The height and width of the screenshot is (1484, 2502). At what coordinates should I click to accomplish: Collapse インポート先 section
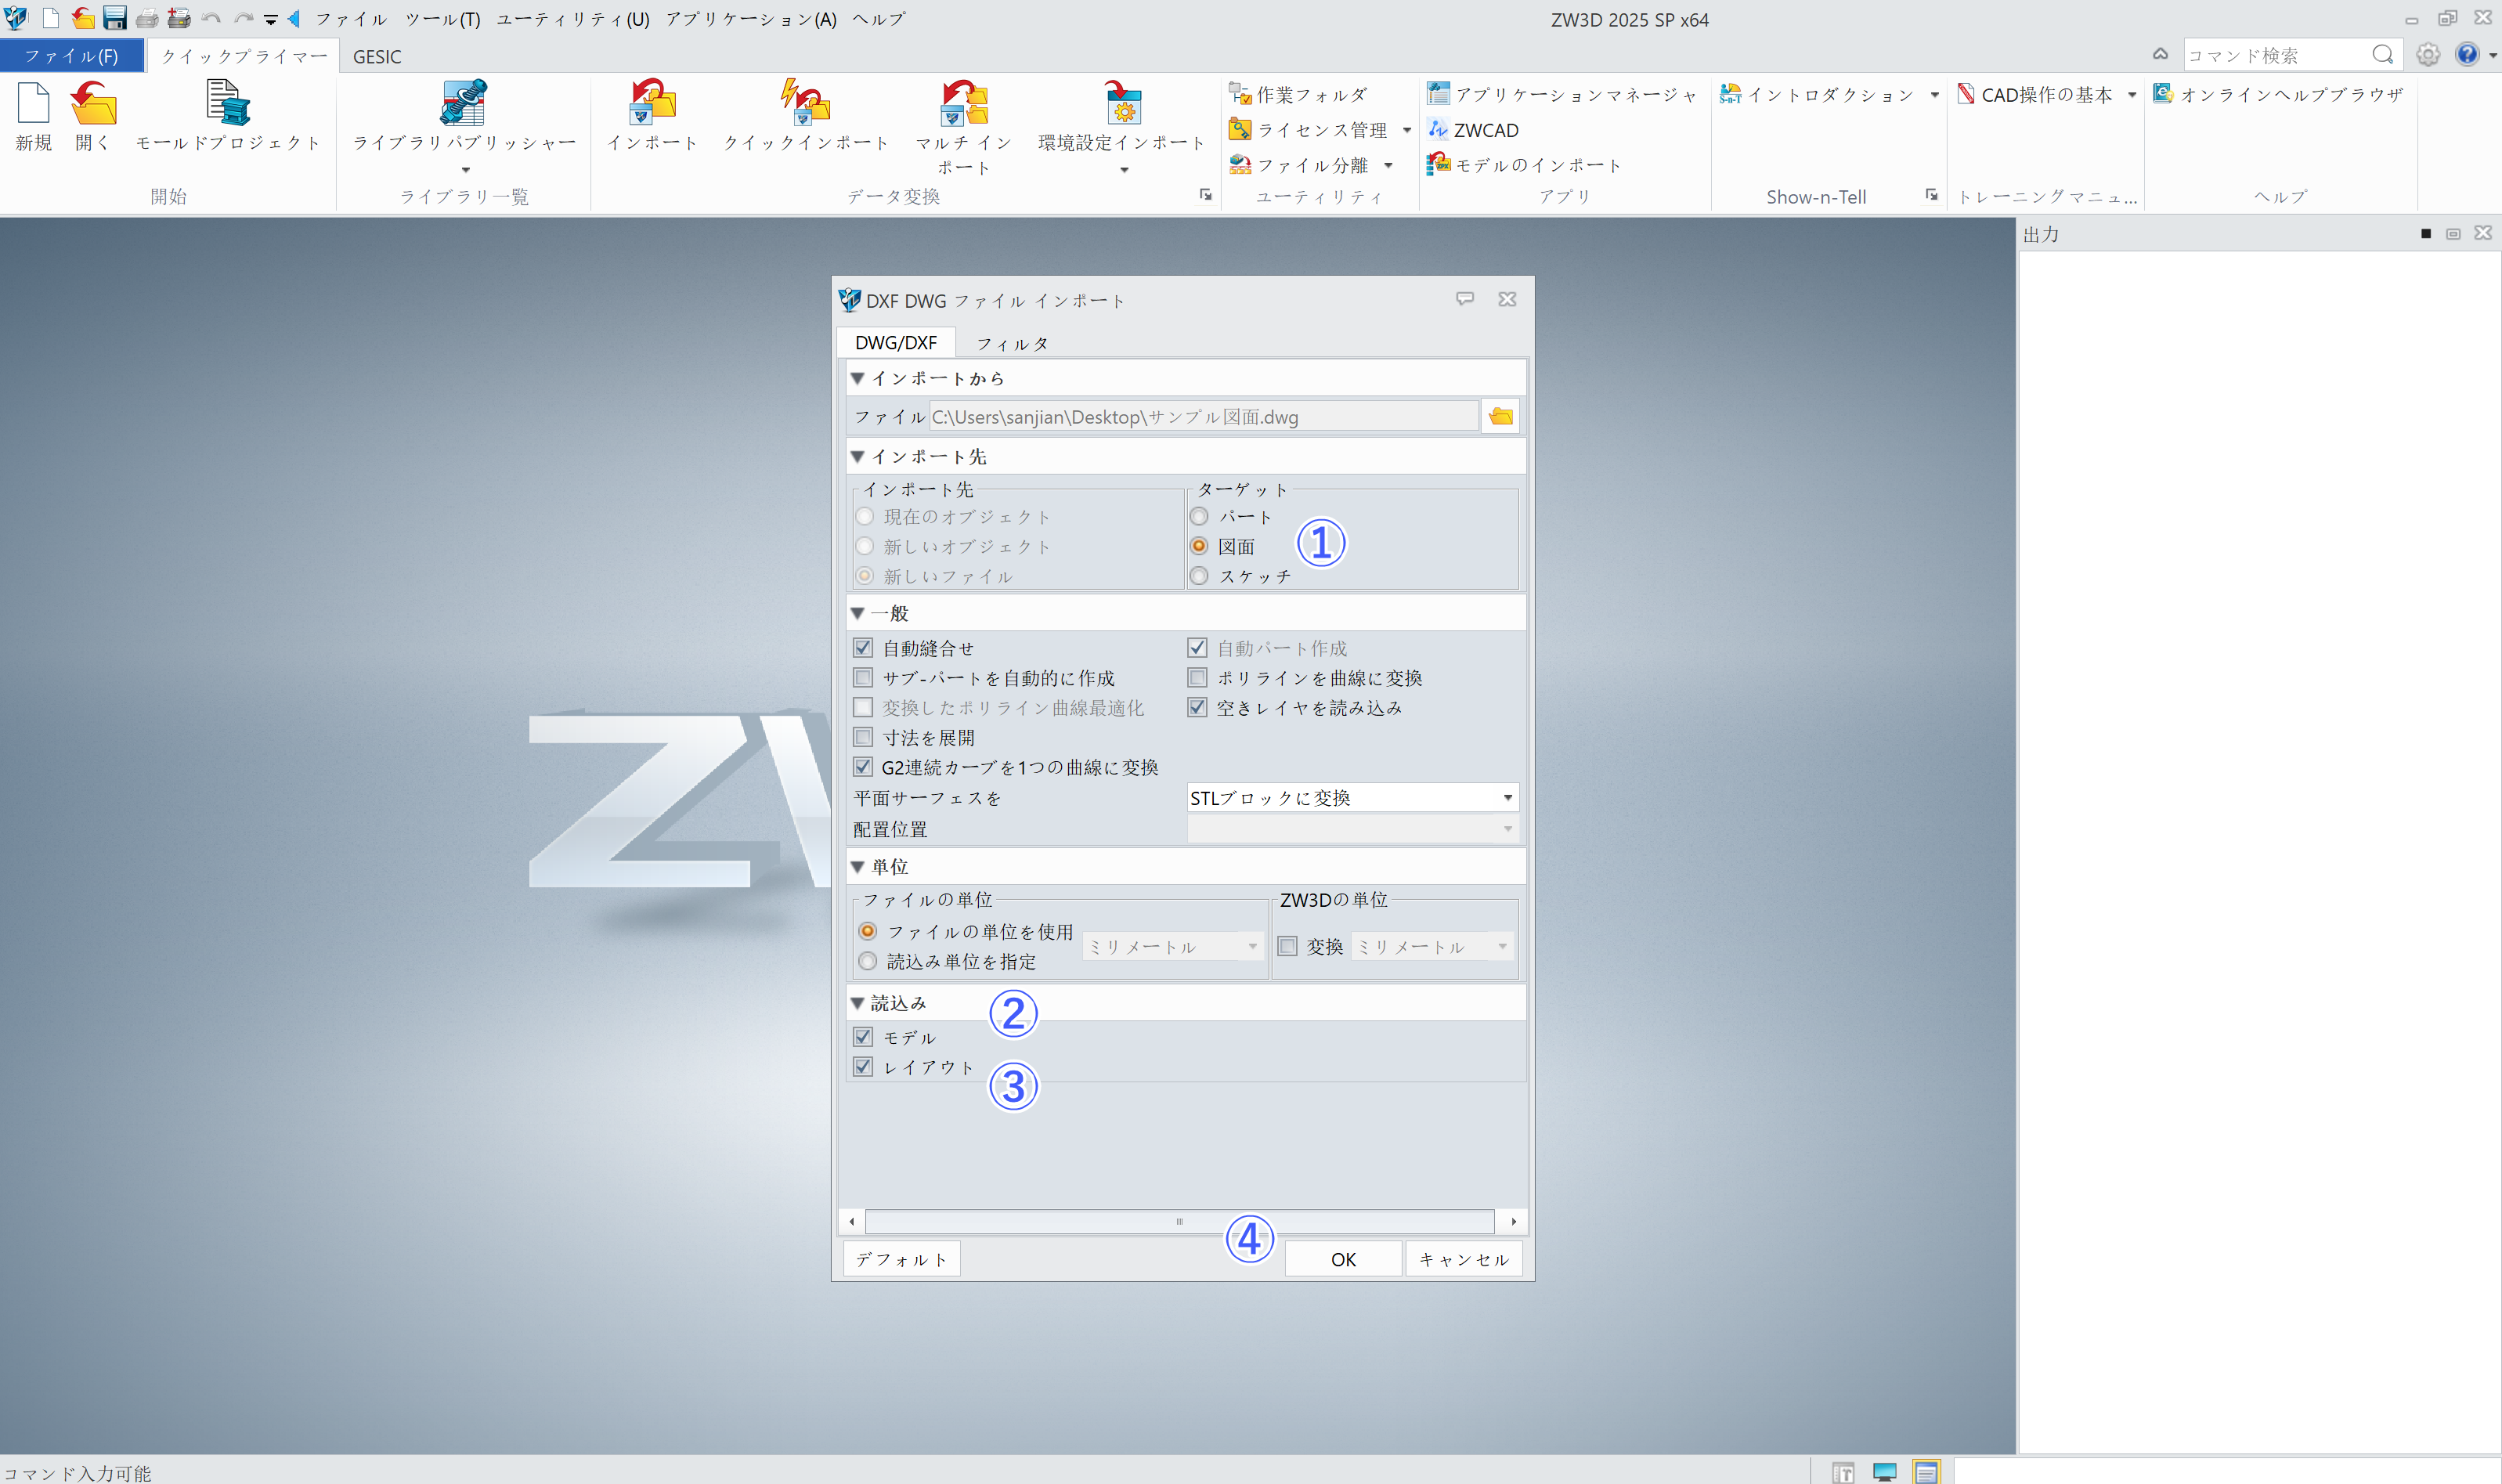point(857,456)
